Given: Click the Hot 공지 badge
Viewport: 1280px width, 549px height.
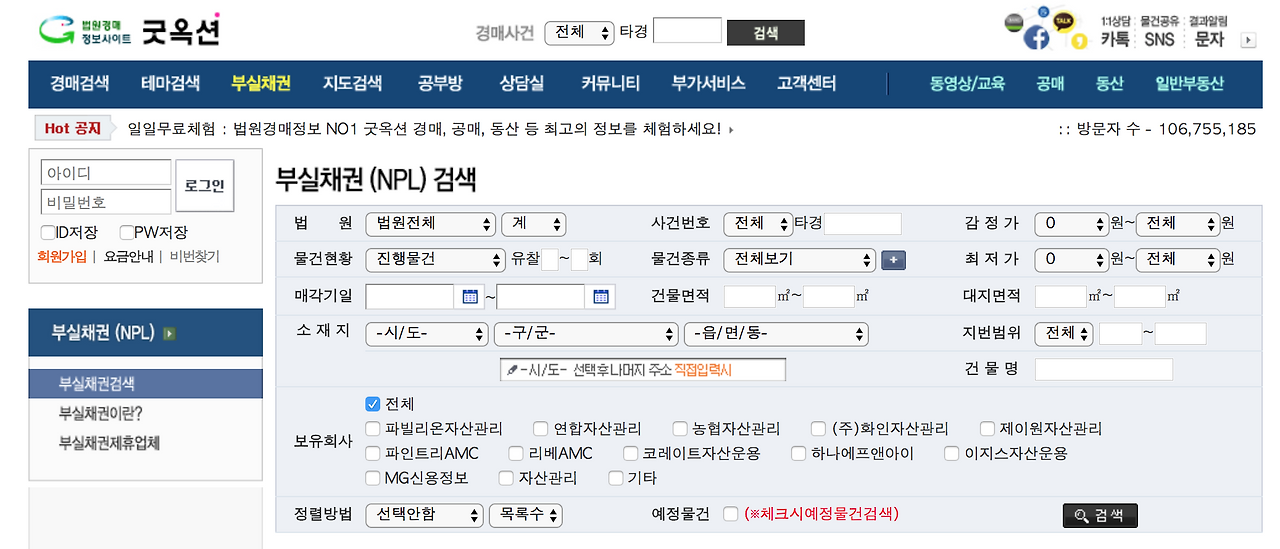Looking at the screenshot, I should tap(74, 129).
